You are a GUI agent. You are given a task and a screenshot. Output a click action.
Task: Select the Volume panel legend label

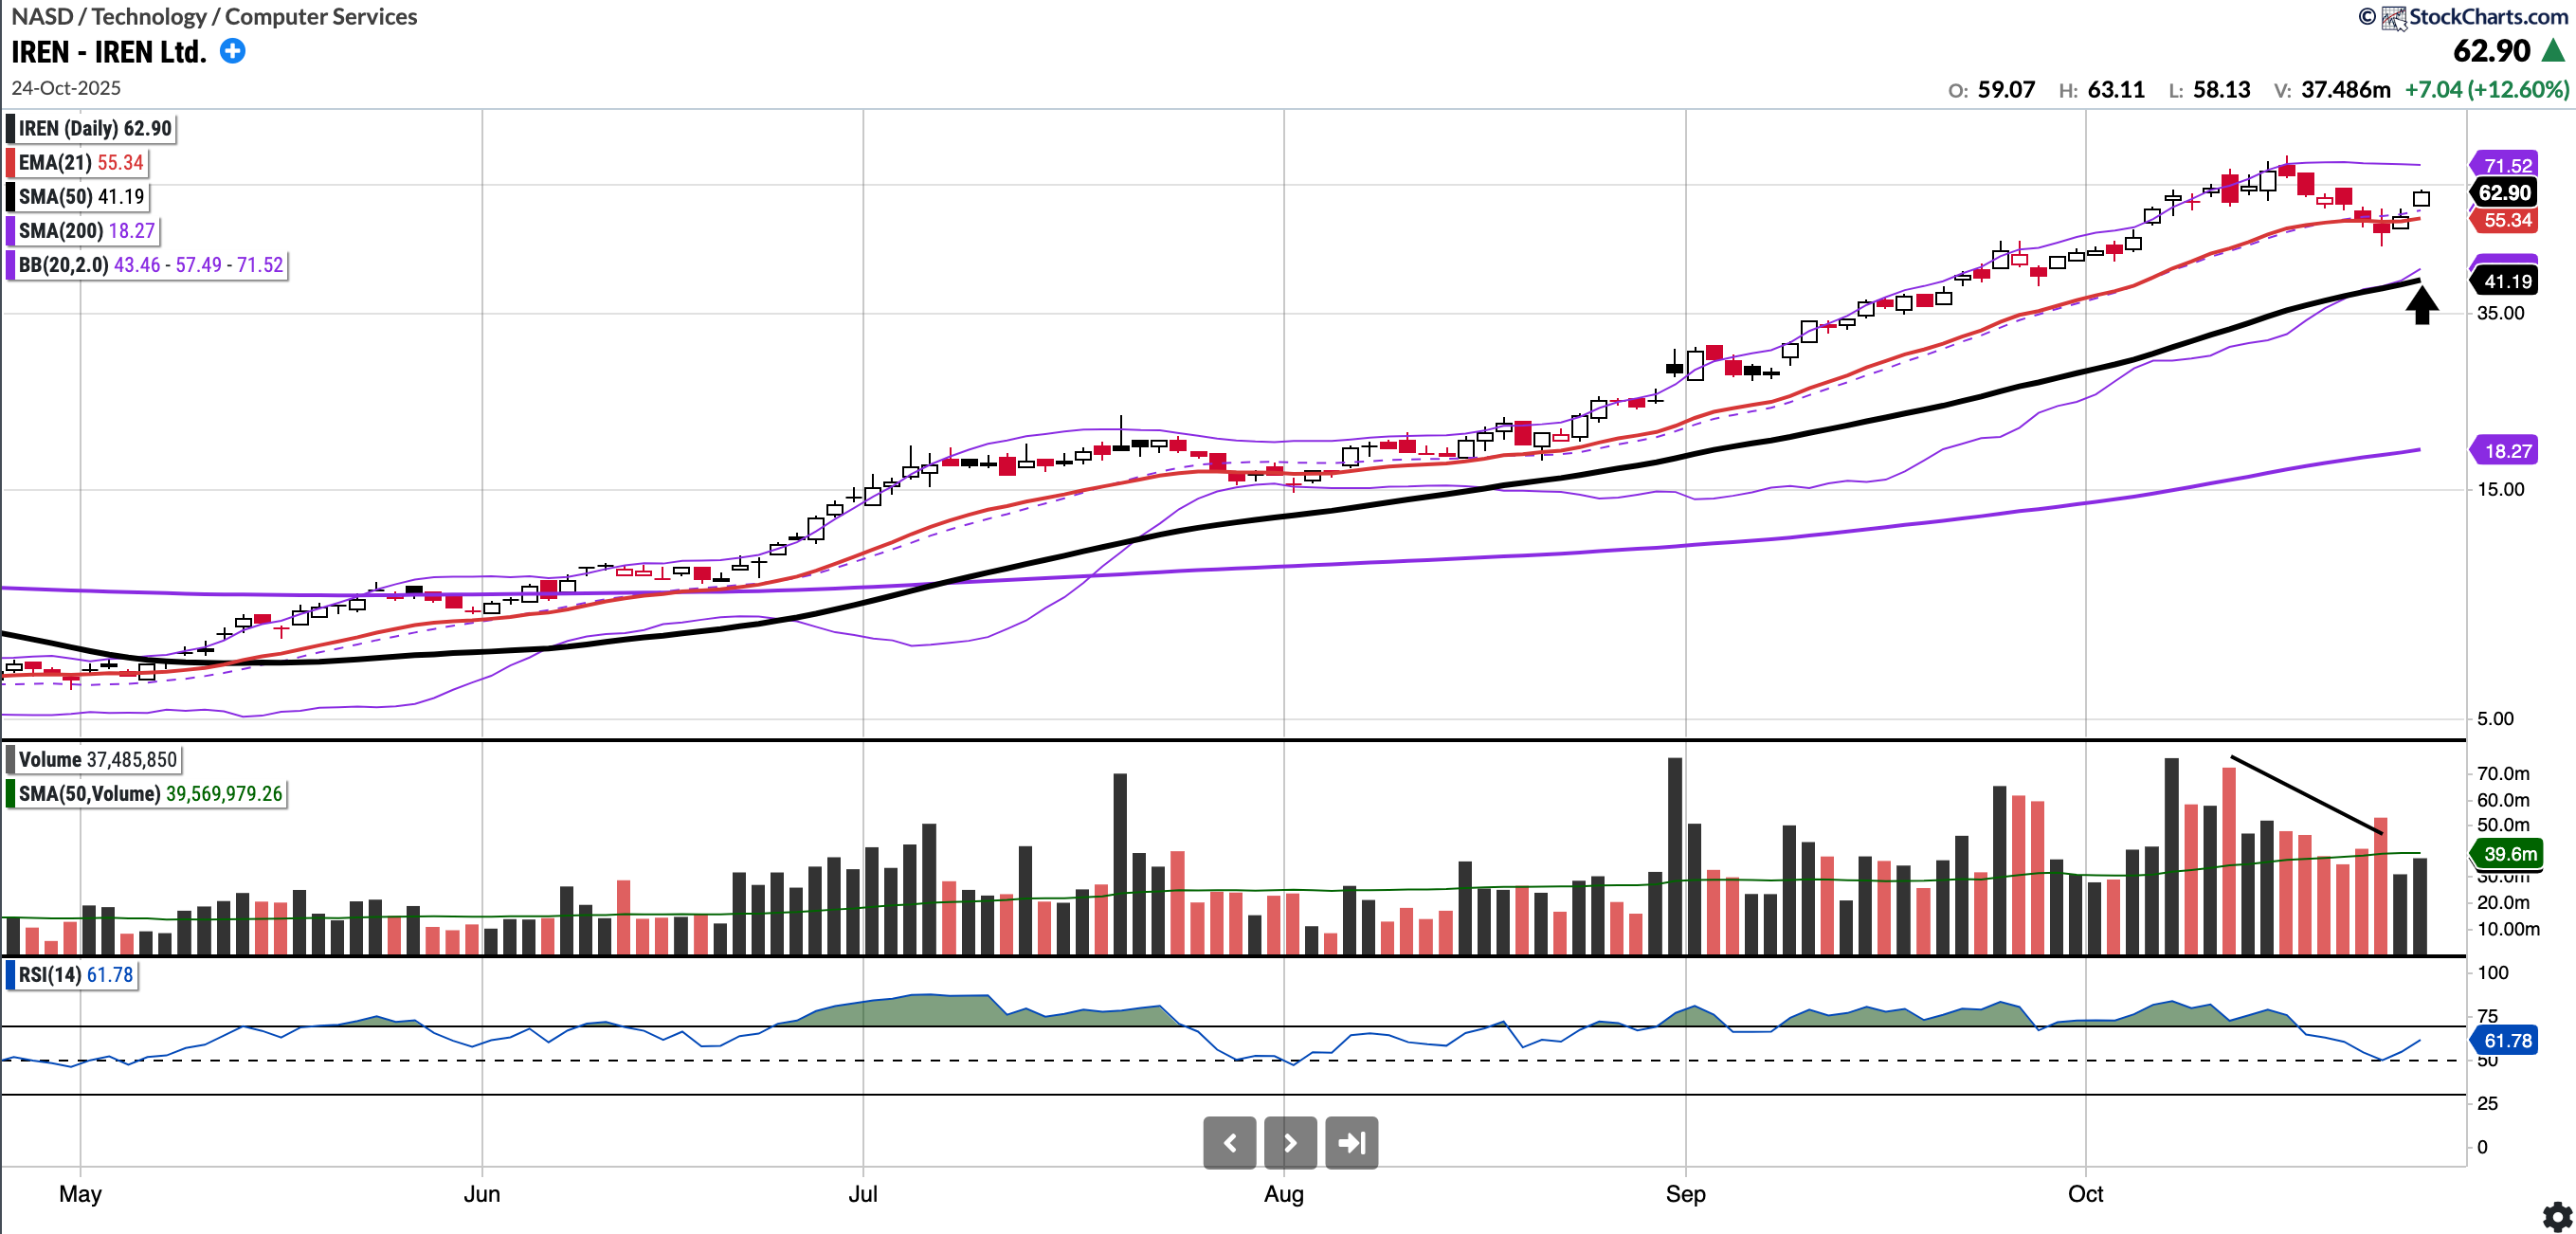96,759
